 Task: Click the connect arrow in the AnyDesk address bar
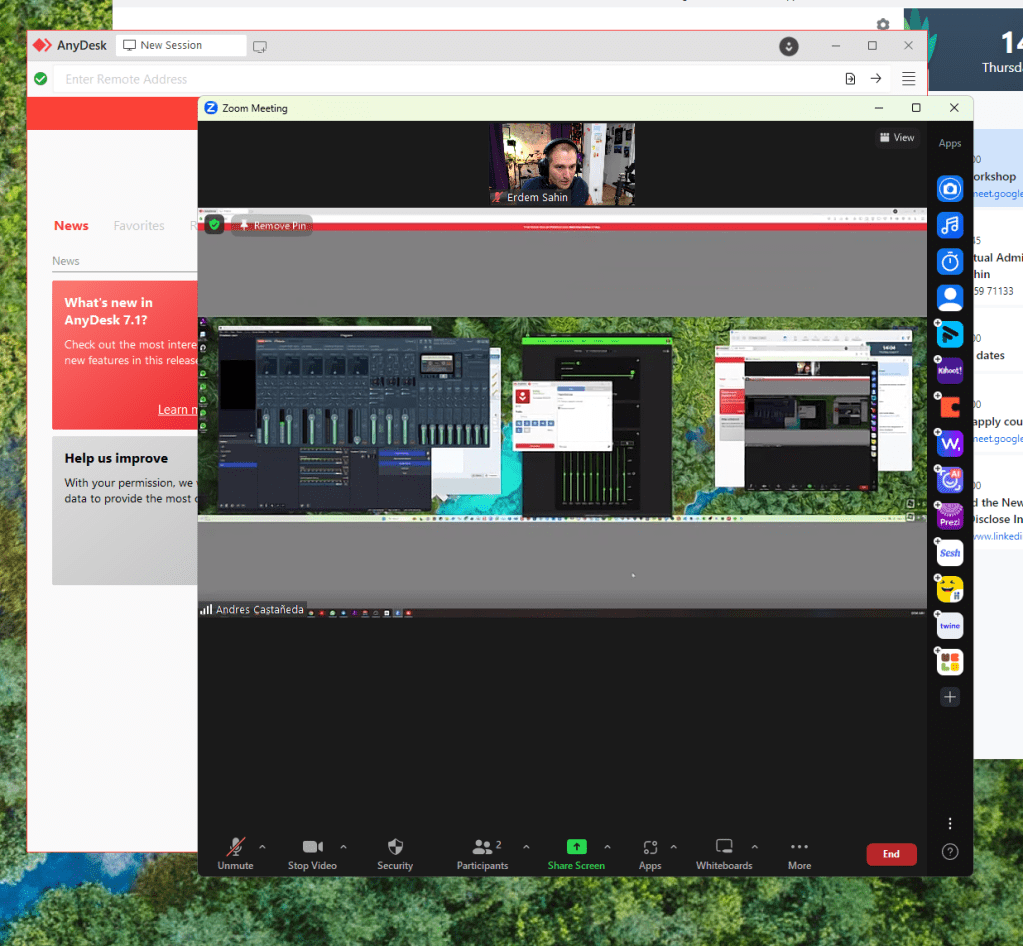pyautogui.click(x=876, y=79)
